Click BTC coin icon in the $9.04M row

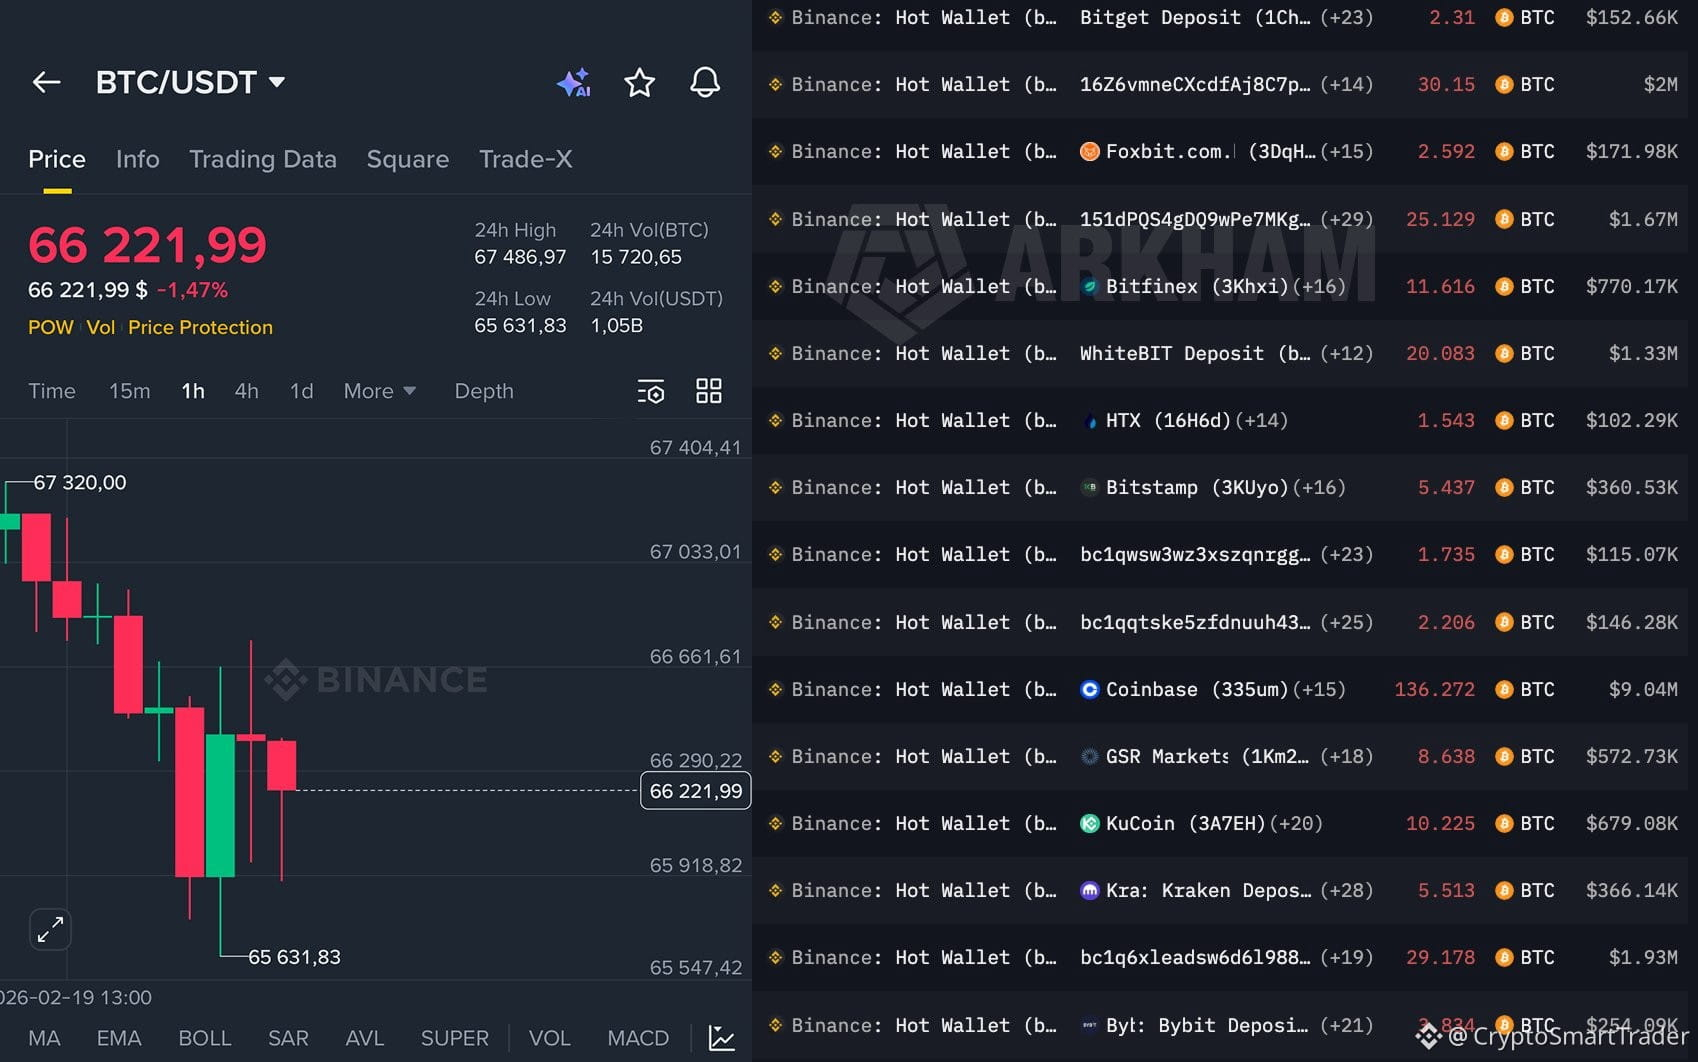(1504, 689)
